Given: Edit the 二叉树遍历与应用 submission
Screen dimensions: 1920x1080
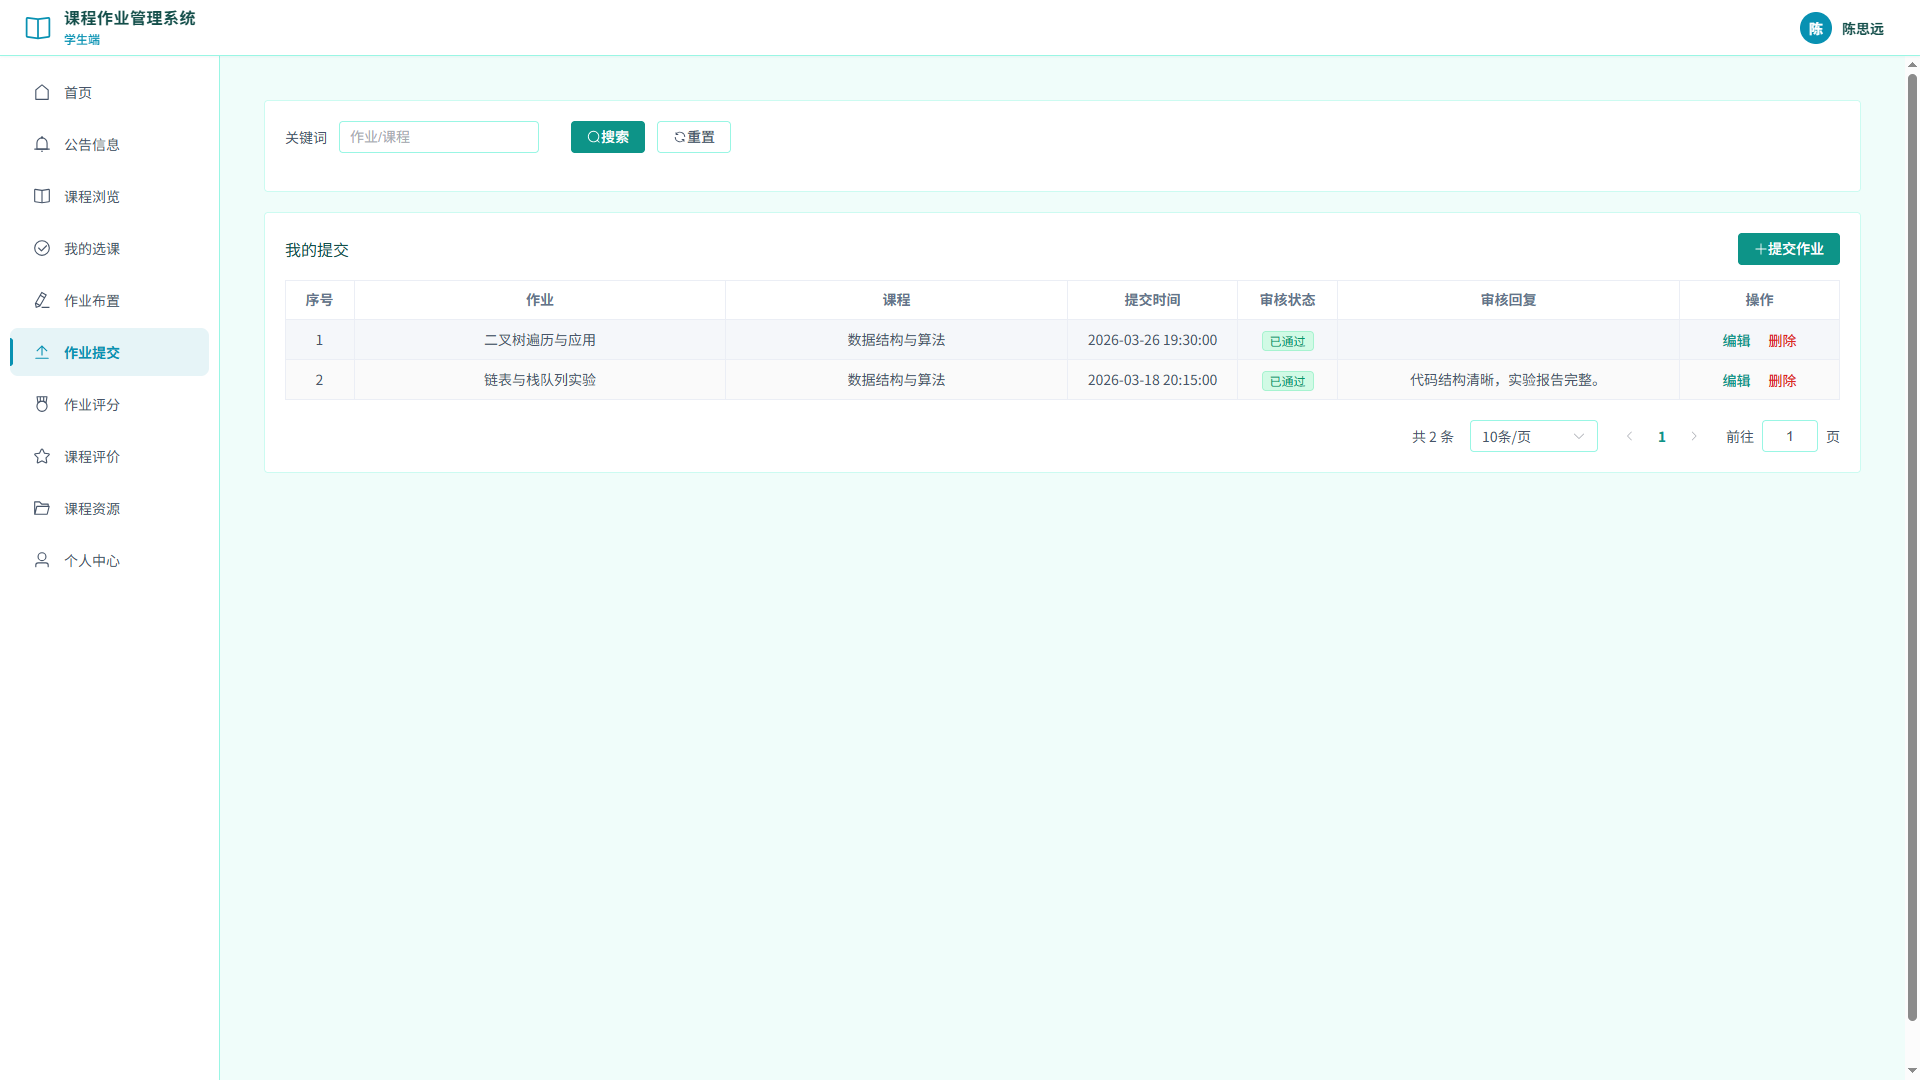Looking at the screenshot, I should [x=1736, y=341].
